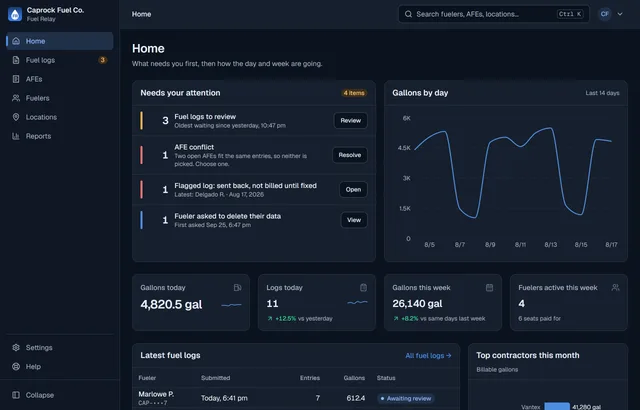Click the AFEs sidebar icon
This screenshot has width=640, height=410.
click(x=16, y=79)
